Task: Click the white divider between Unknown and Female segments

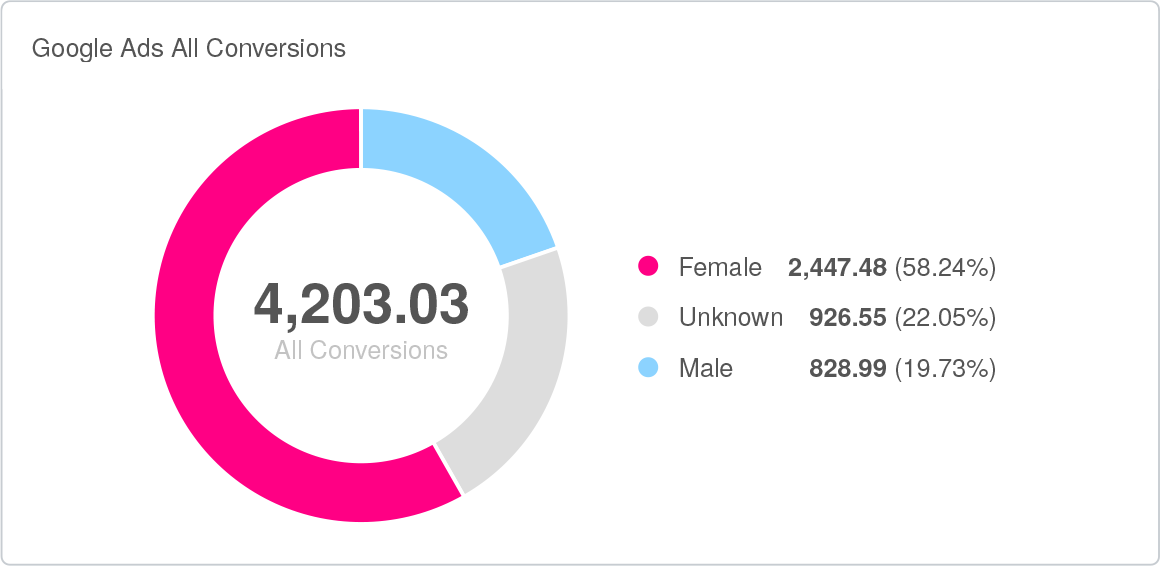Action: click(448, 469)
